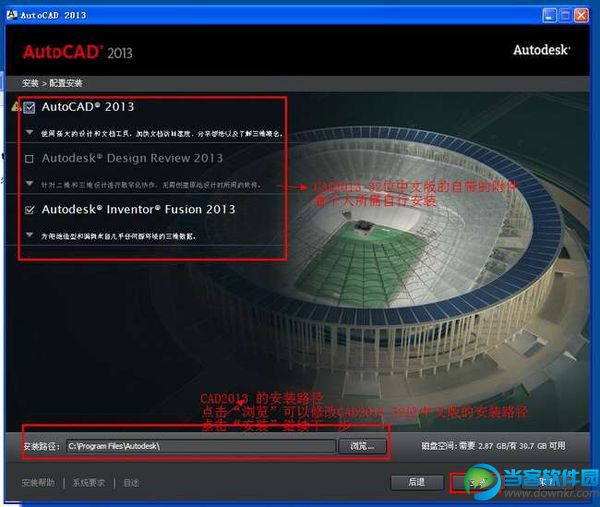Click the 后退 back button
This screenshot has height=507, width=600.
pos(417,482)
